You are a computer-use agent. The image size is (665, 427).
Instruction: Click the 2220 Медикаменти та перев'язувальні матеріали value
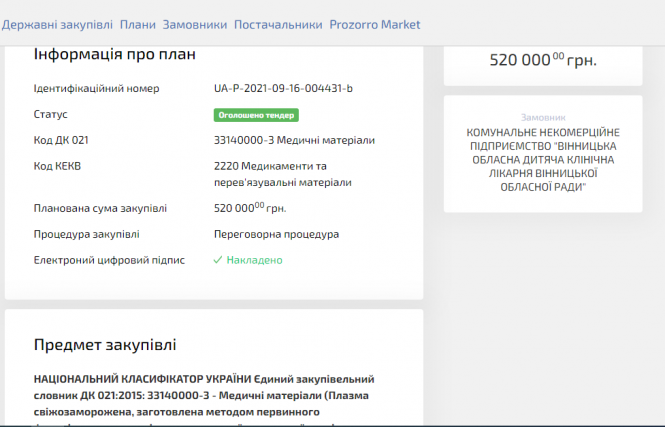283,174
